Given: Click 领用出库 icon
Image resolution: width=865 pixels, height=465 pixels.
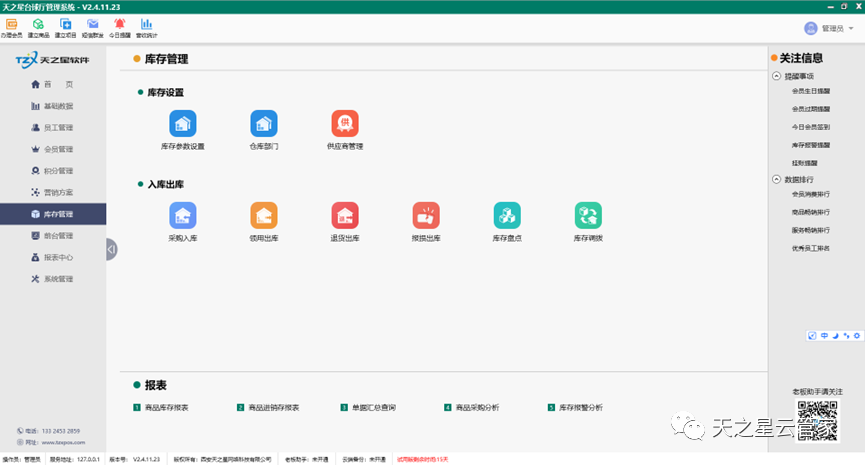Looking at the screenshot, I should coord(264,215).
